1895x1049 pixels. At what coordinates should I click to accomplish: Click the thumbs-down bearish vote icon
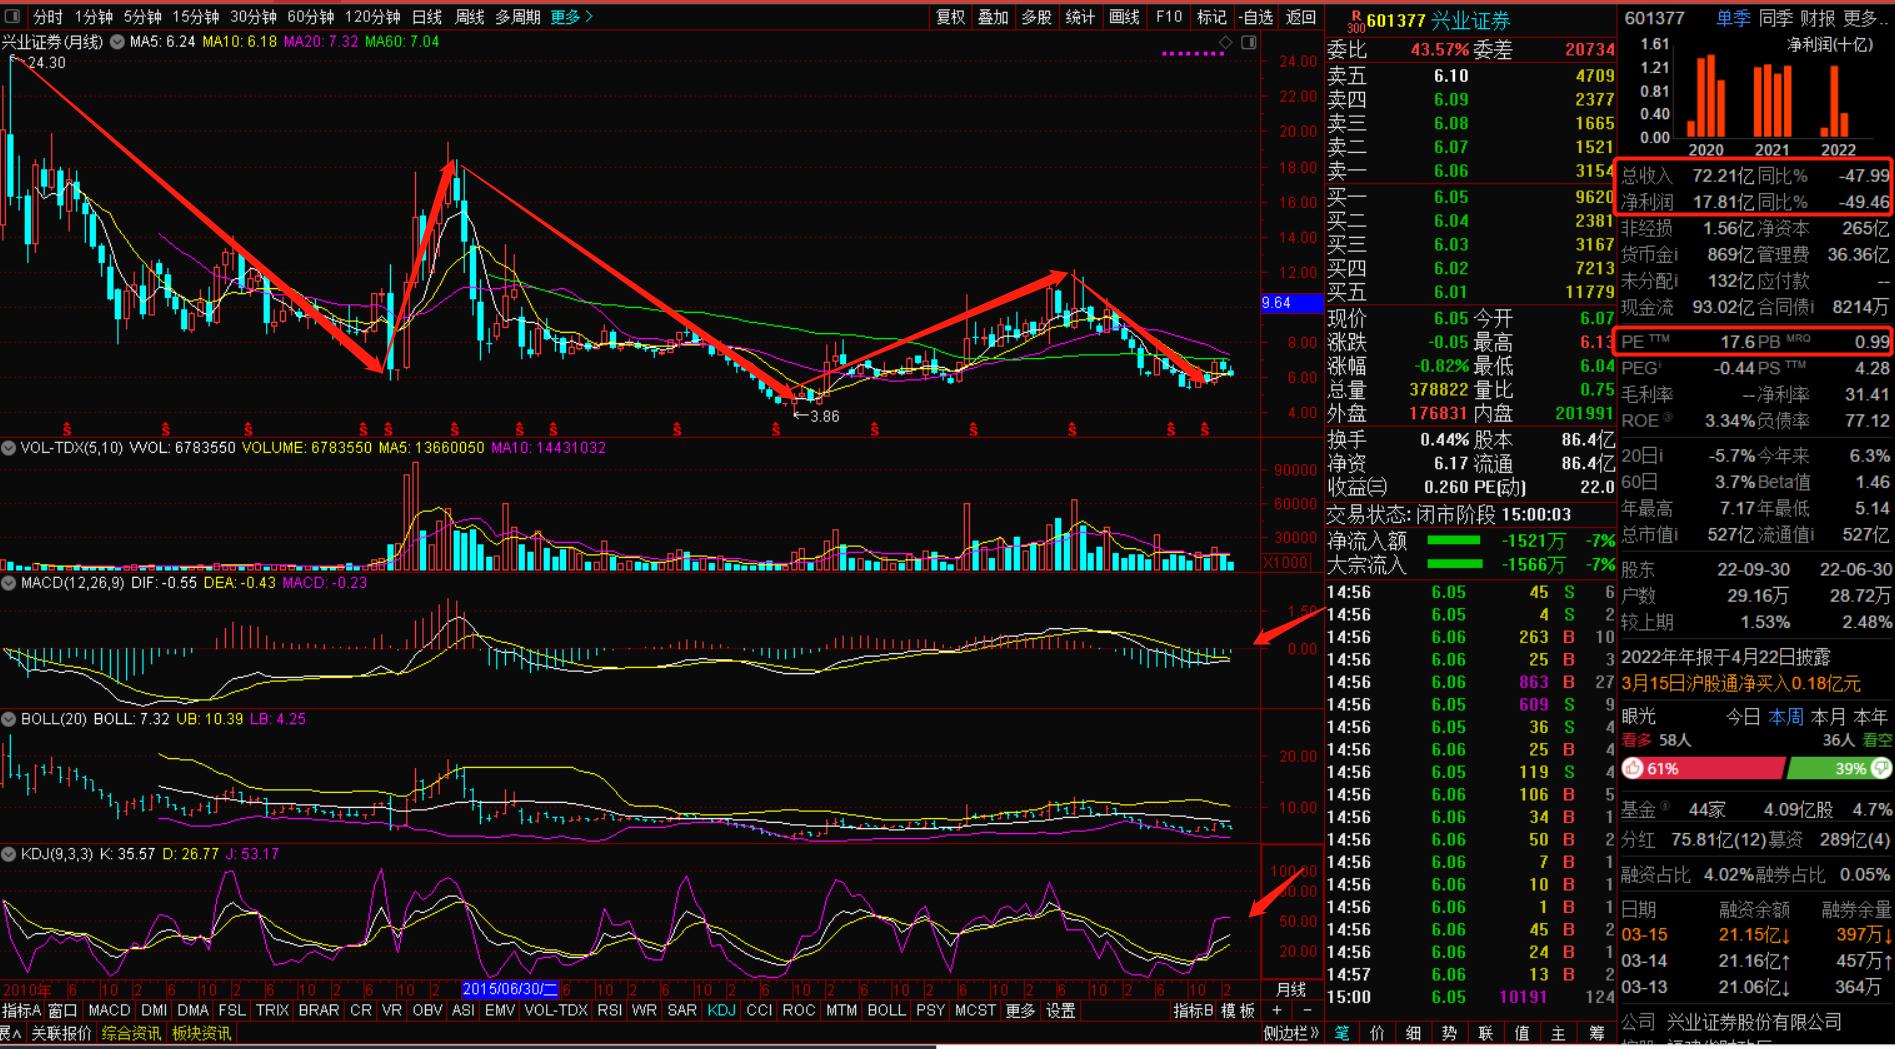tap(1880, 768)
